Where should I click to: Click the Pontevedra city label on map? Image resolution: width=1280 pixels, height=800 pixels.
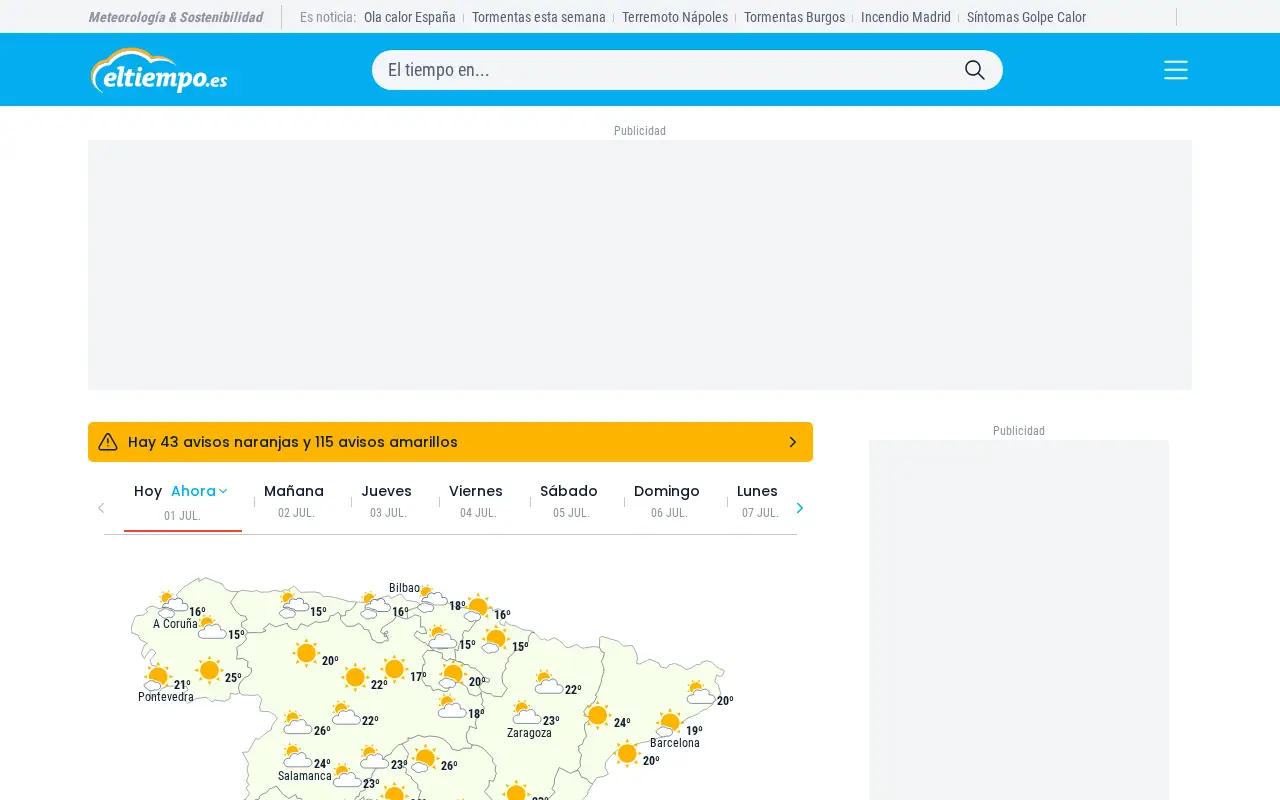(x=166, y=697)
